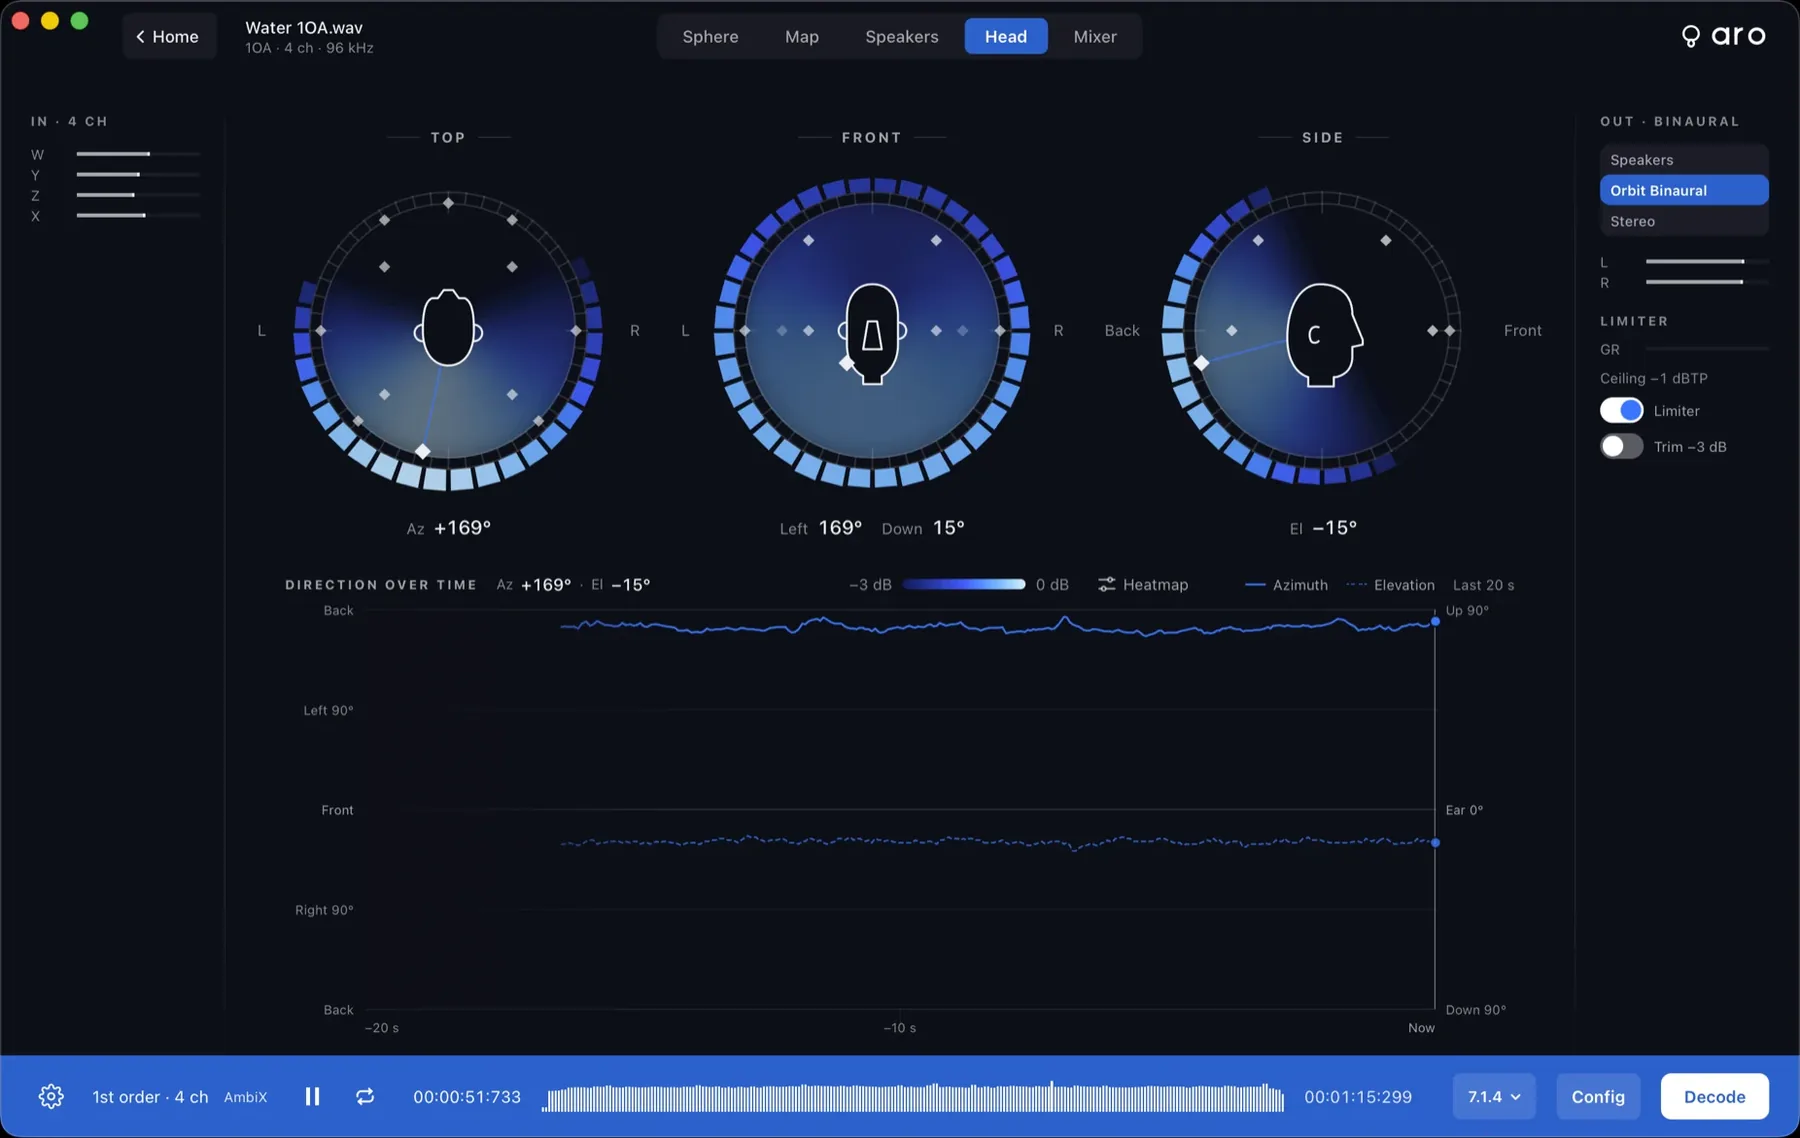Image resolution: width=1800 pixels, height=1138 pixels.
Task: Select Speakers output mode
Action: tap(1684, 160)
